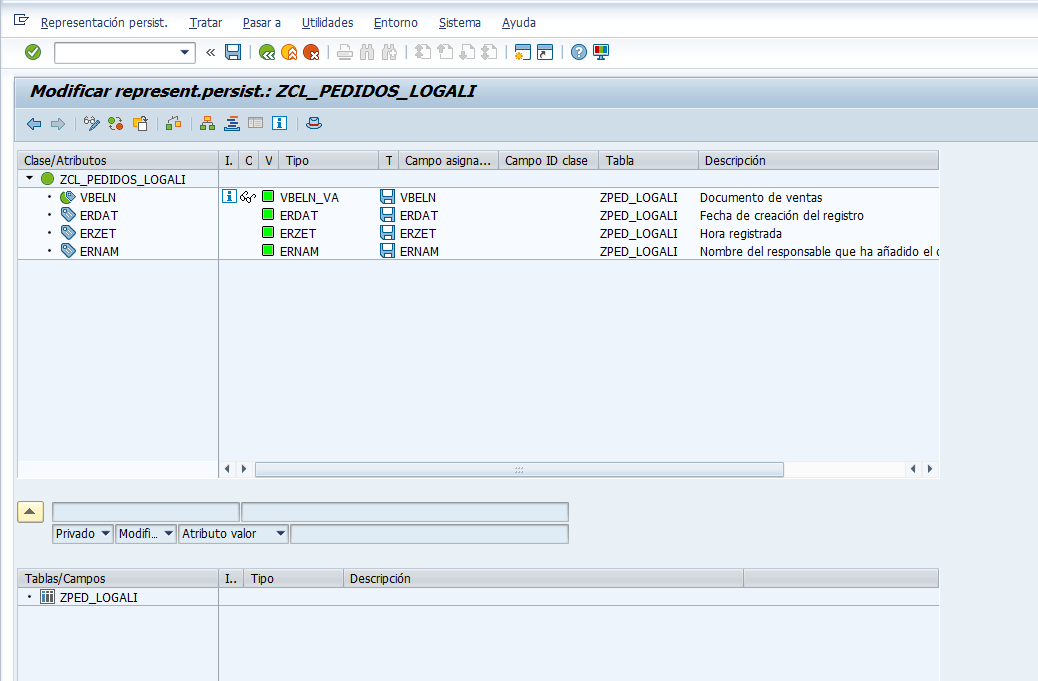Click the yellow up-arrow assign button

click(x=30, y=512)
